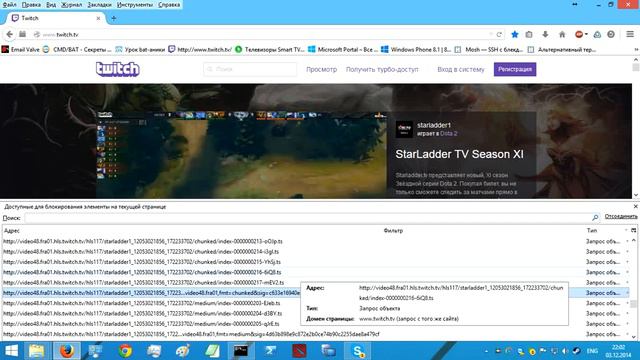Click the Steam icon in system tray
Image resolution: width=640 pixels, height=360 pixels.
click(x=576, y=351)
